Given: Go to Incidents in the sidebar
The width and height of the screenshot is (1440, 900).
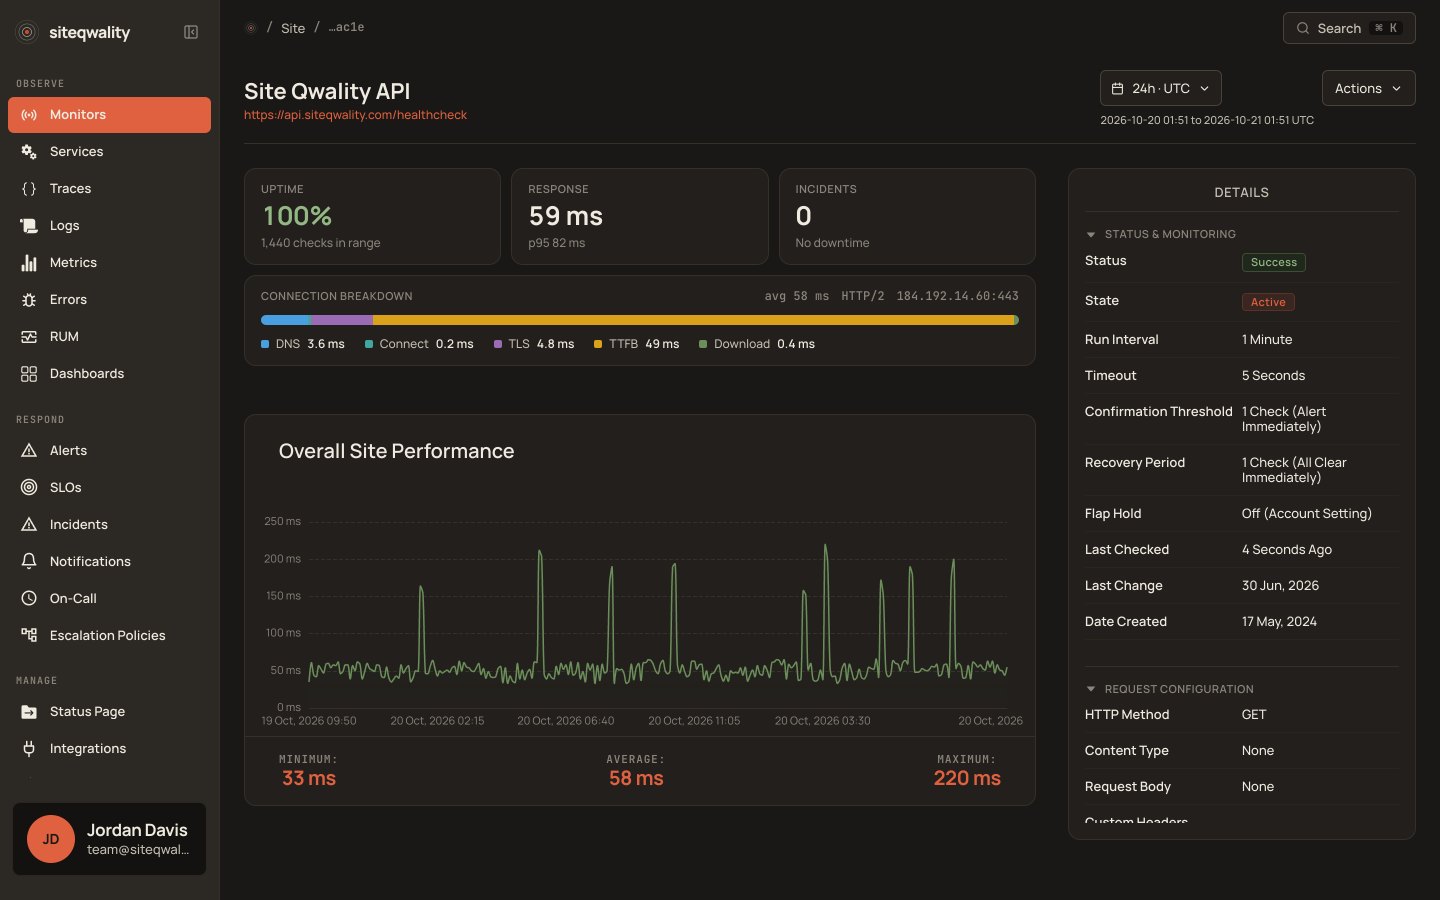Looking at the screenshot, I should pyautogui.click(x=109, y=524).
